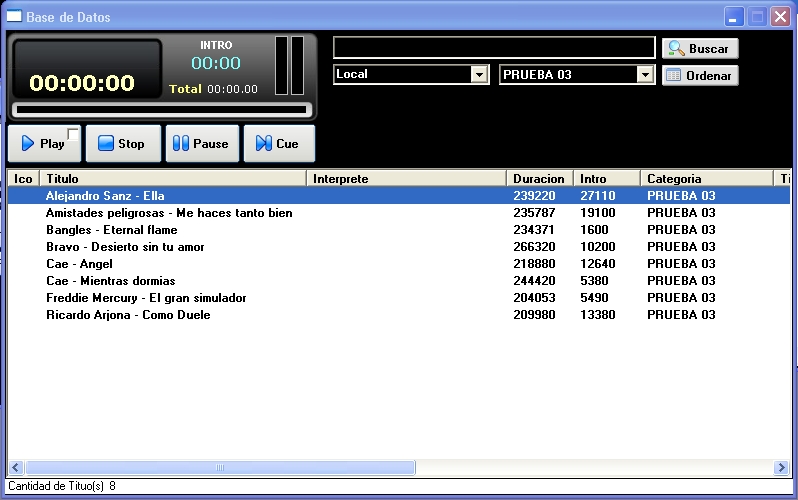
Task: Select Cae - Mientras dormias track
Action: coord(398,281)
